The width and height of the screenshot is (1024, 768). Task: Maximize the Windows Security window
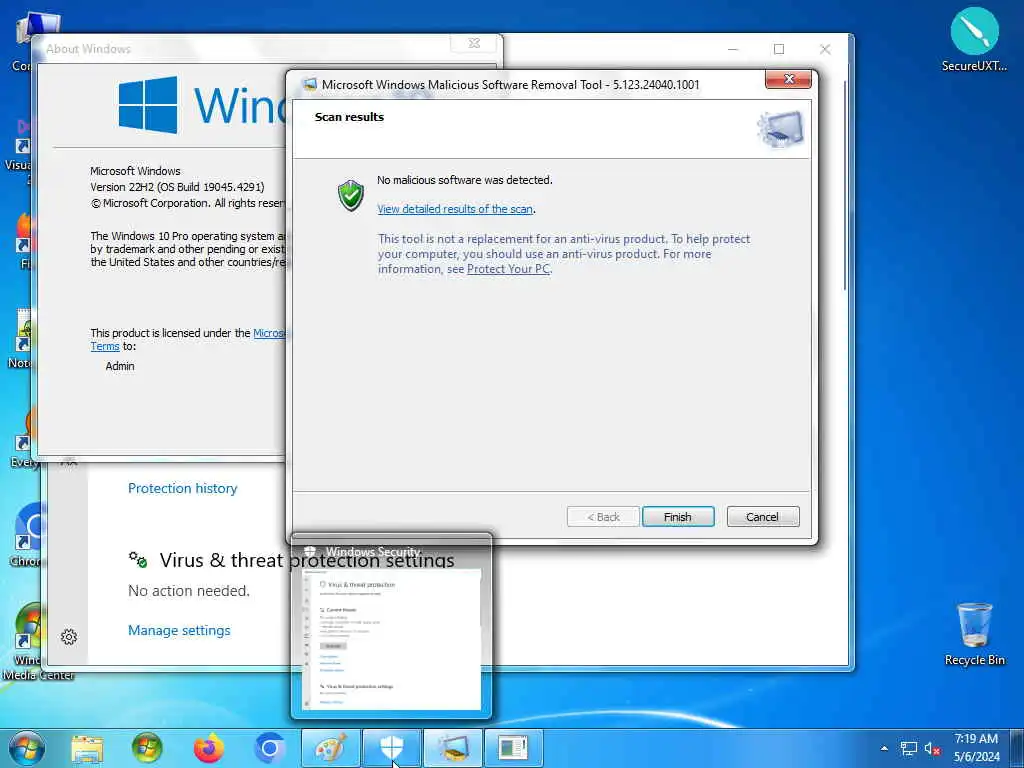tap(778, 49)
